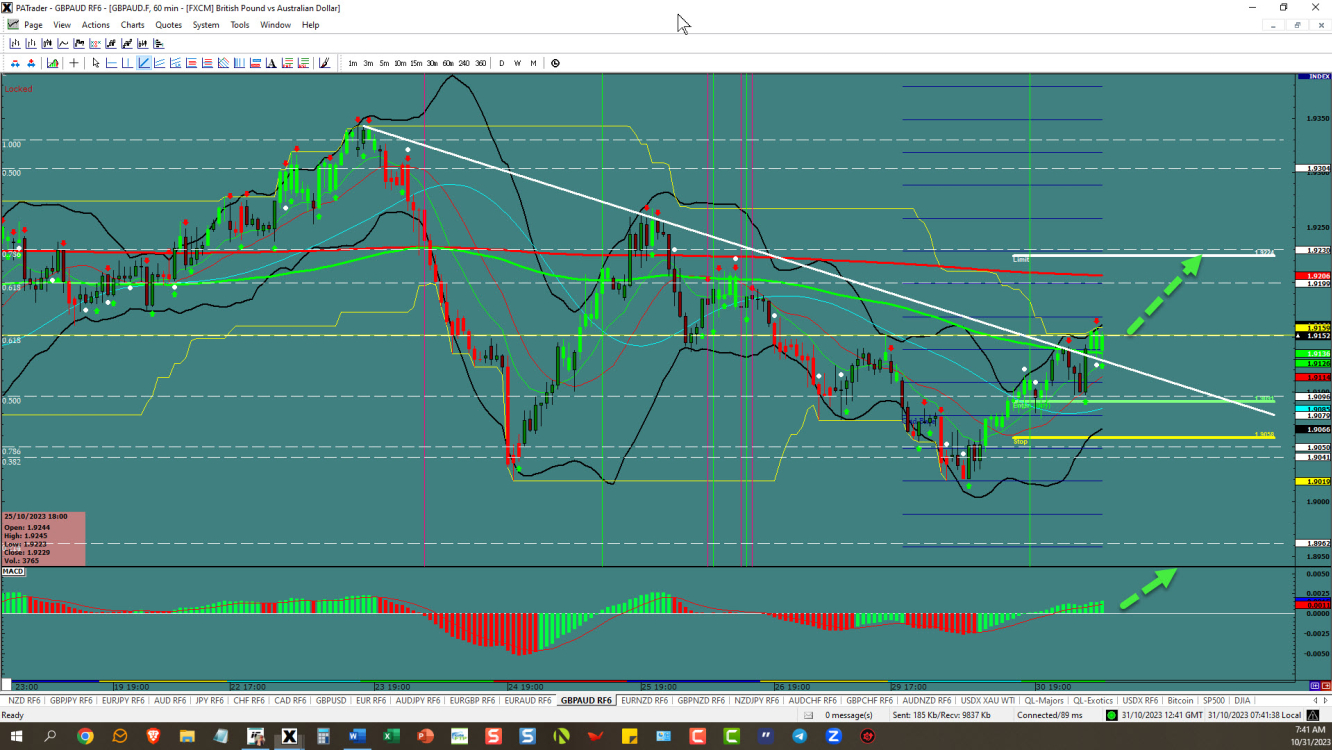The height and width of the screenshot is (750, 1332).
Task: Switch to weekly W timeframe
Action: (517, 63)
